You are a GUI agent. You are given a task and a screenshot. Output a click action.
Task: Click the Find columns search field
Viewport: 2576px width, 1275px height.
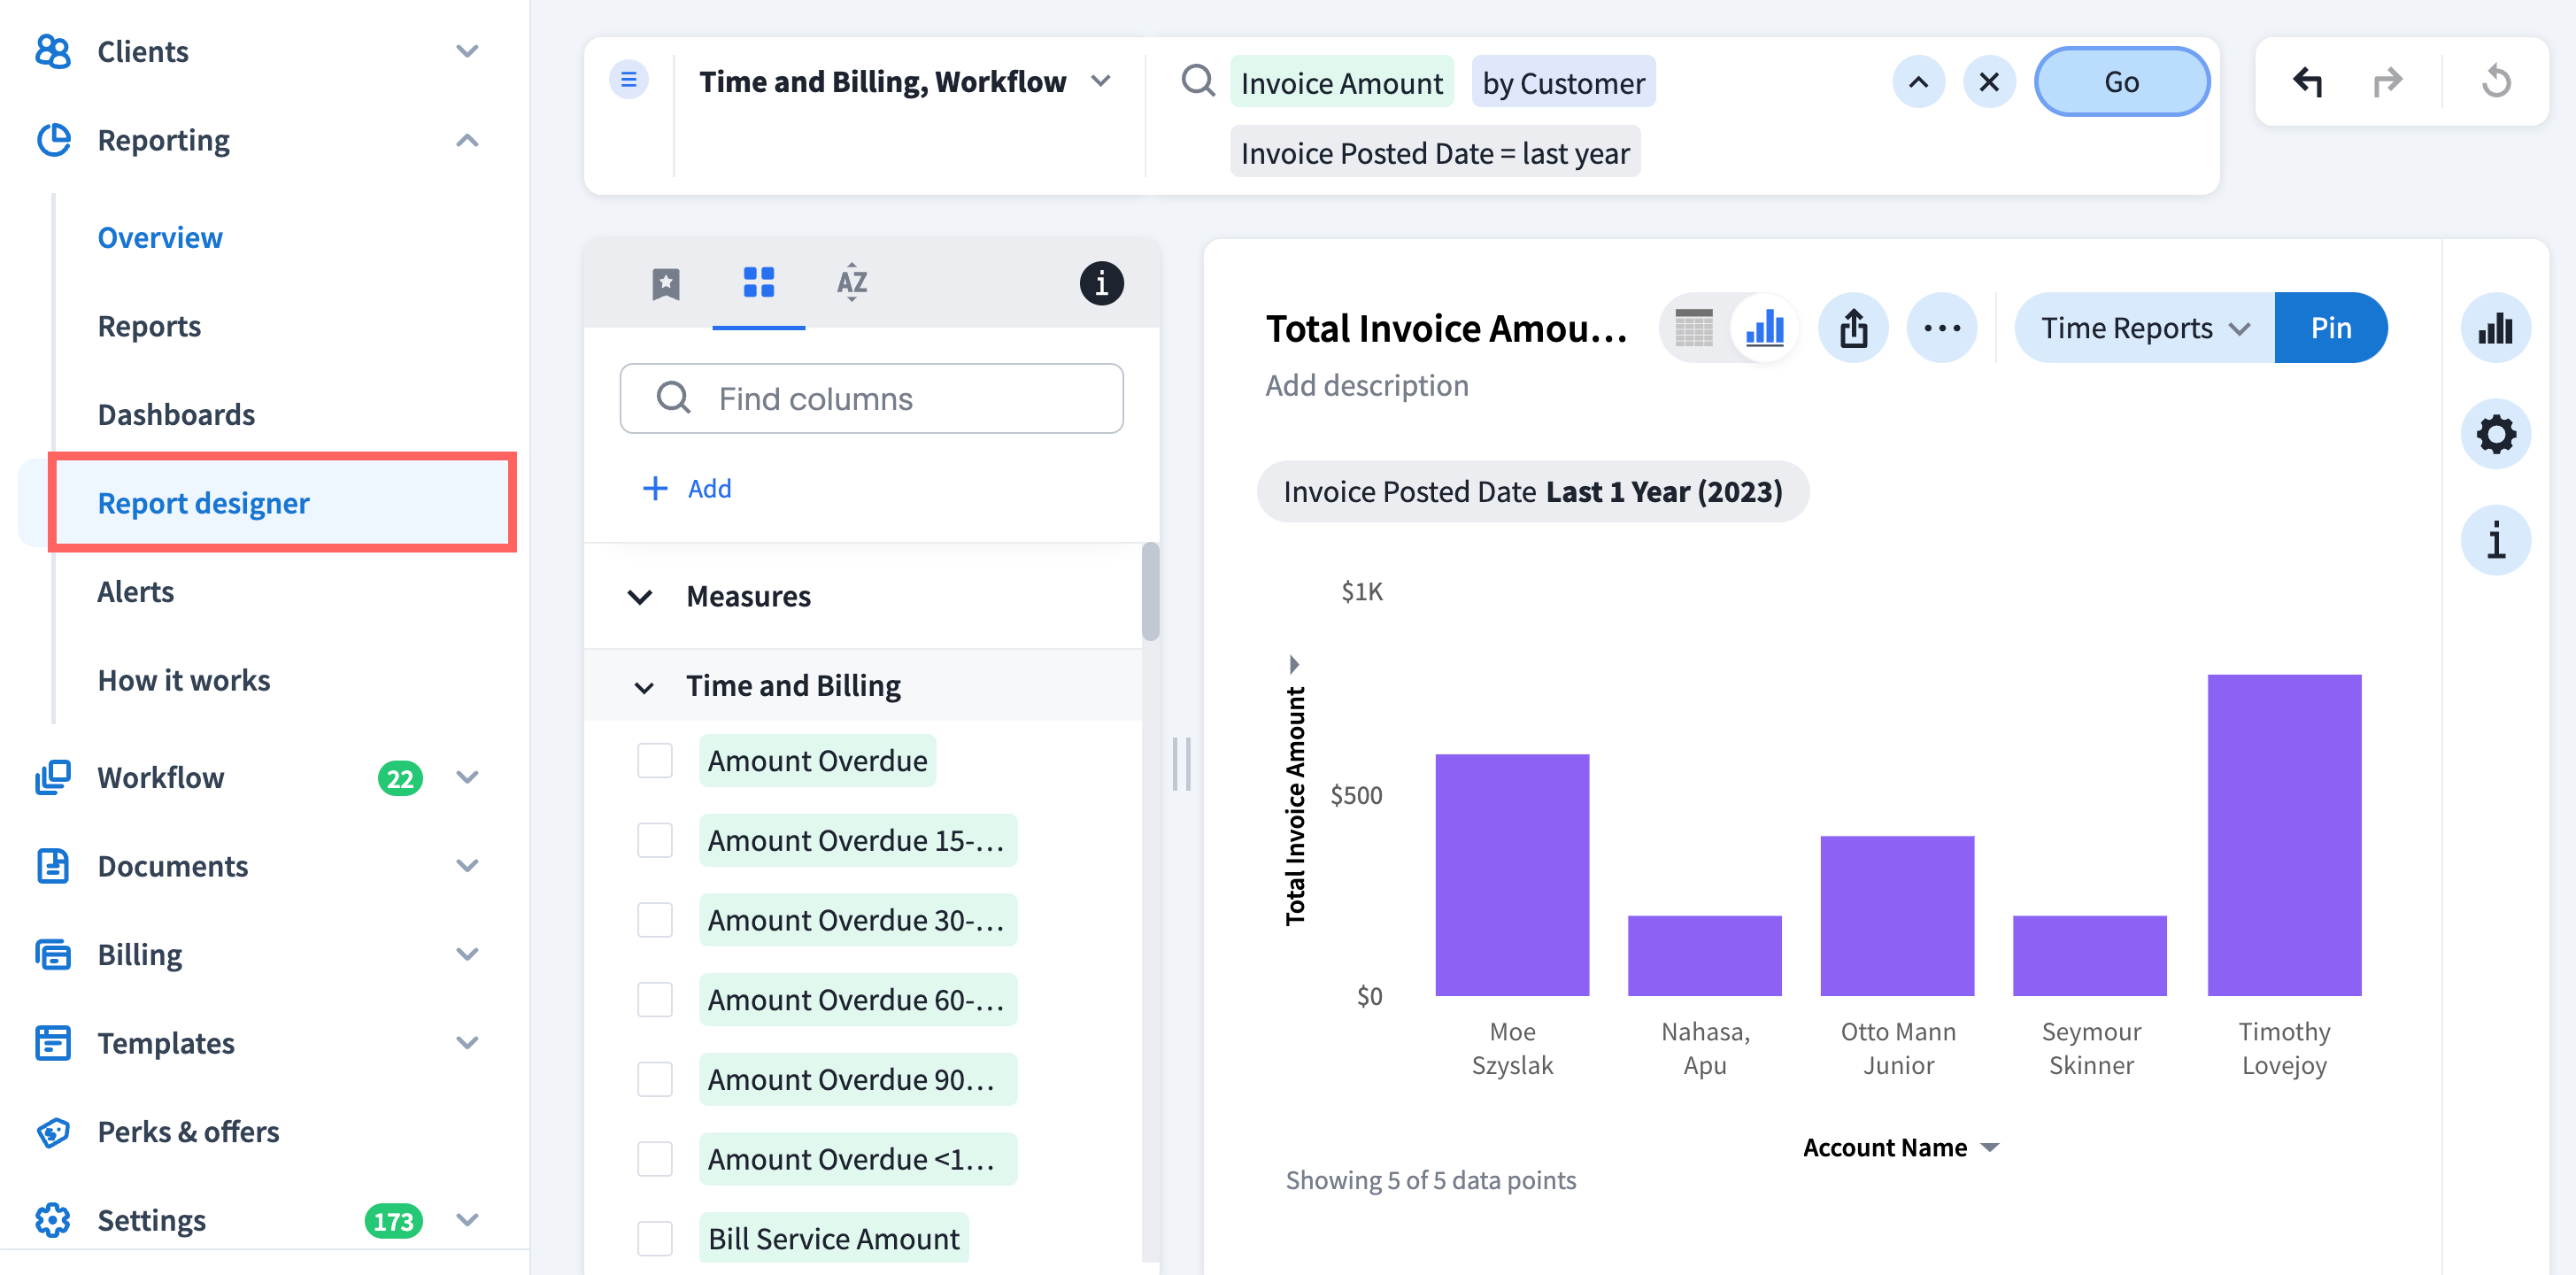point(871,399)
